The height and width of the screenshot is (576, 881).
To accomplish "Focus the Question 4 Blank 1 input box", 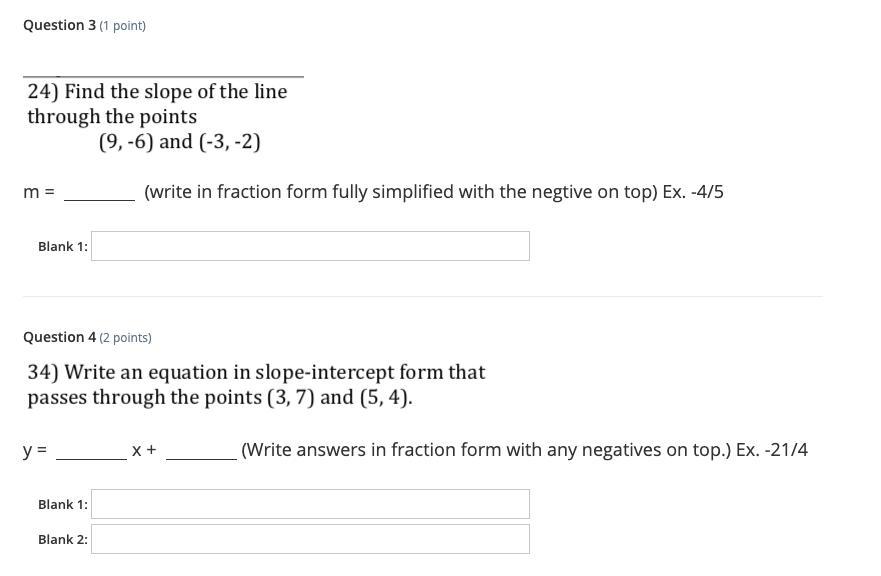I will 310,504.
